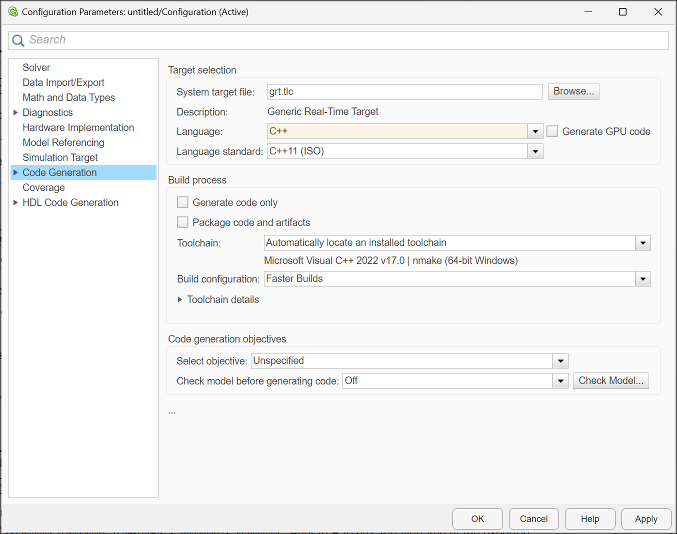Expand the Diagnostics tree node

15,113
